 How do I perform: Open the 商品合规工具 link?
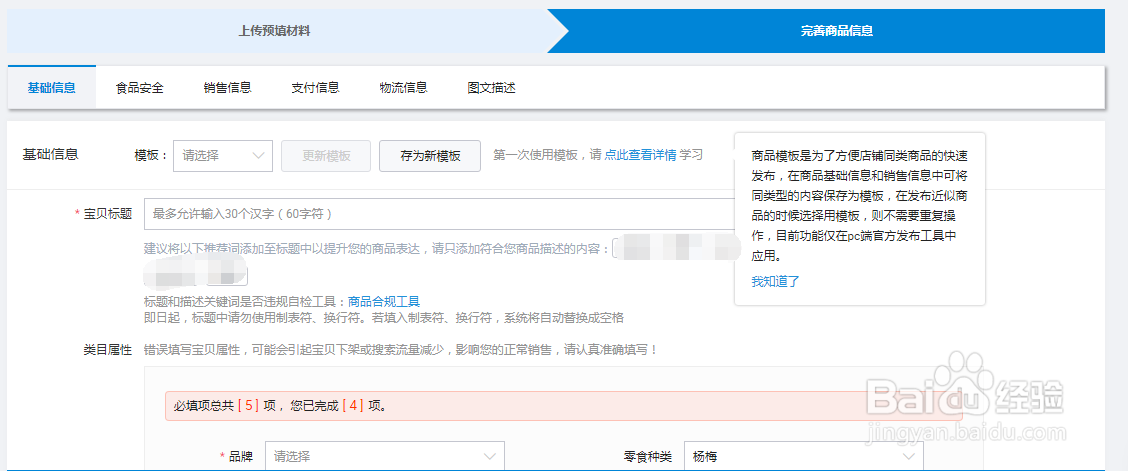(x=383, y=302)
